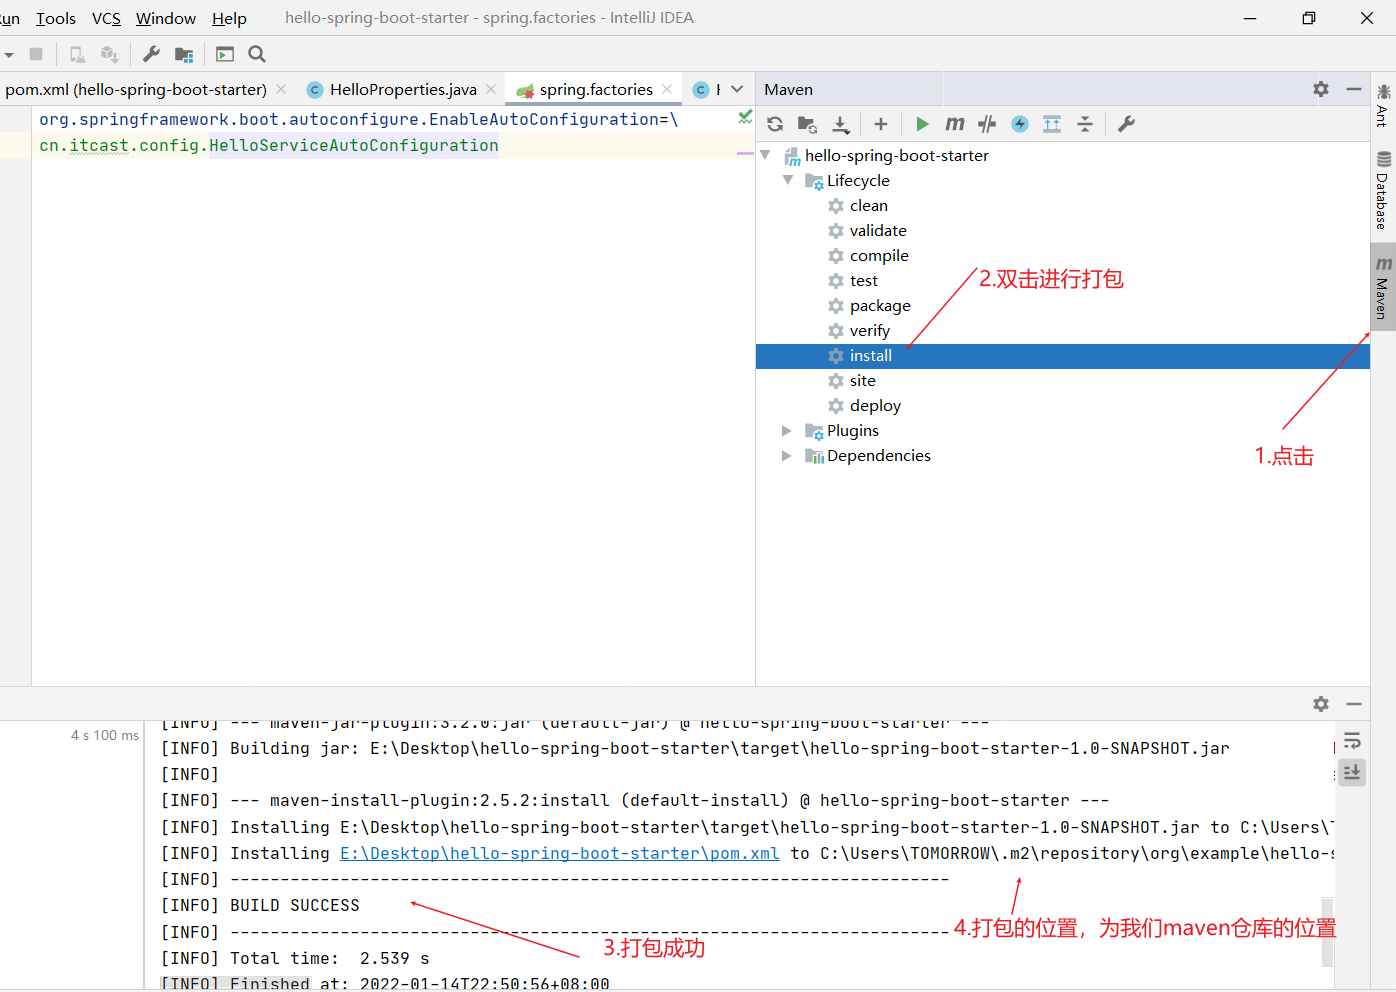Open Execute Maven Goal (m icon)

point(955,124)
